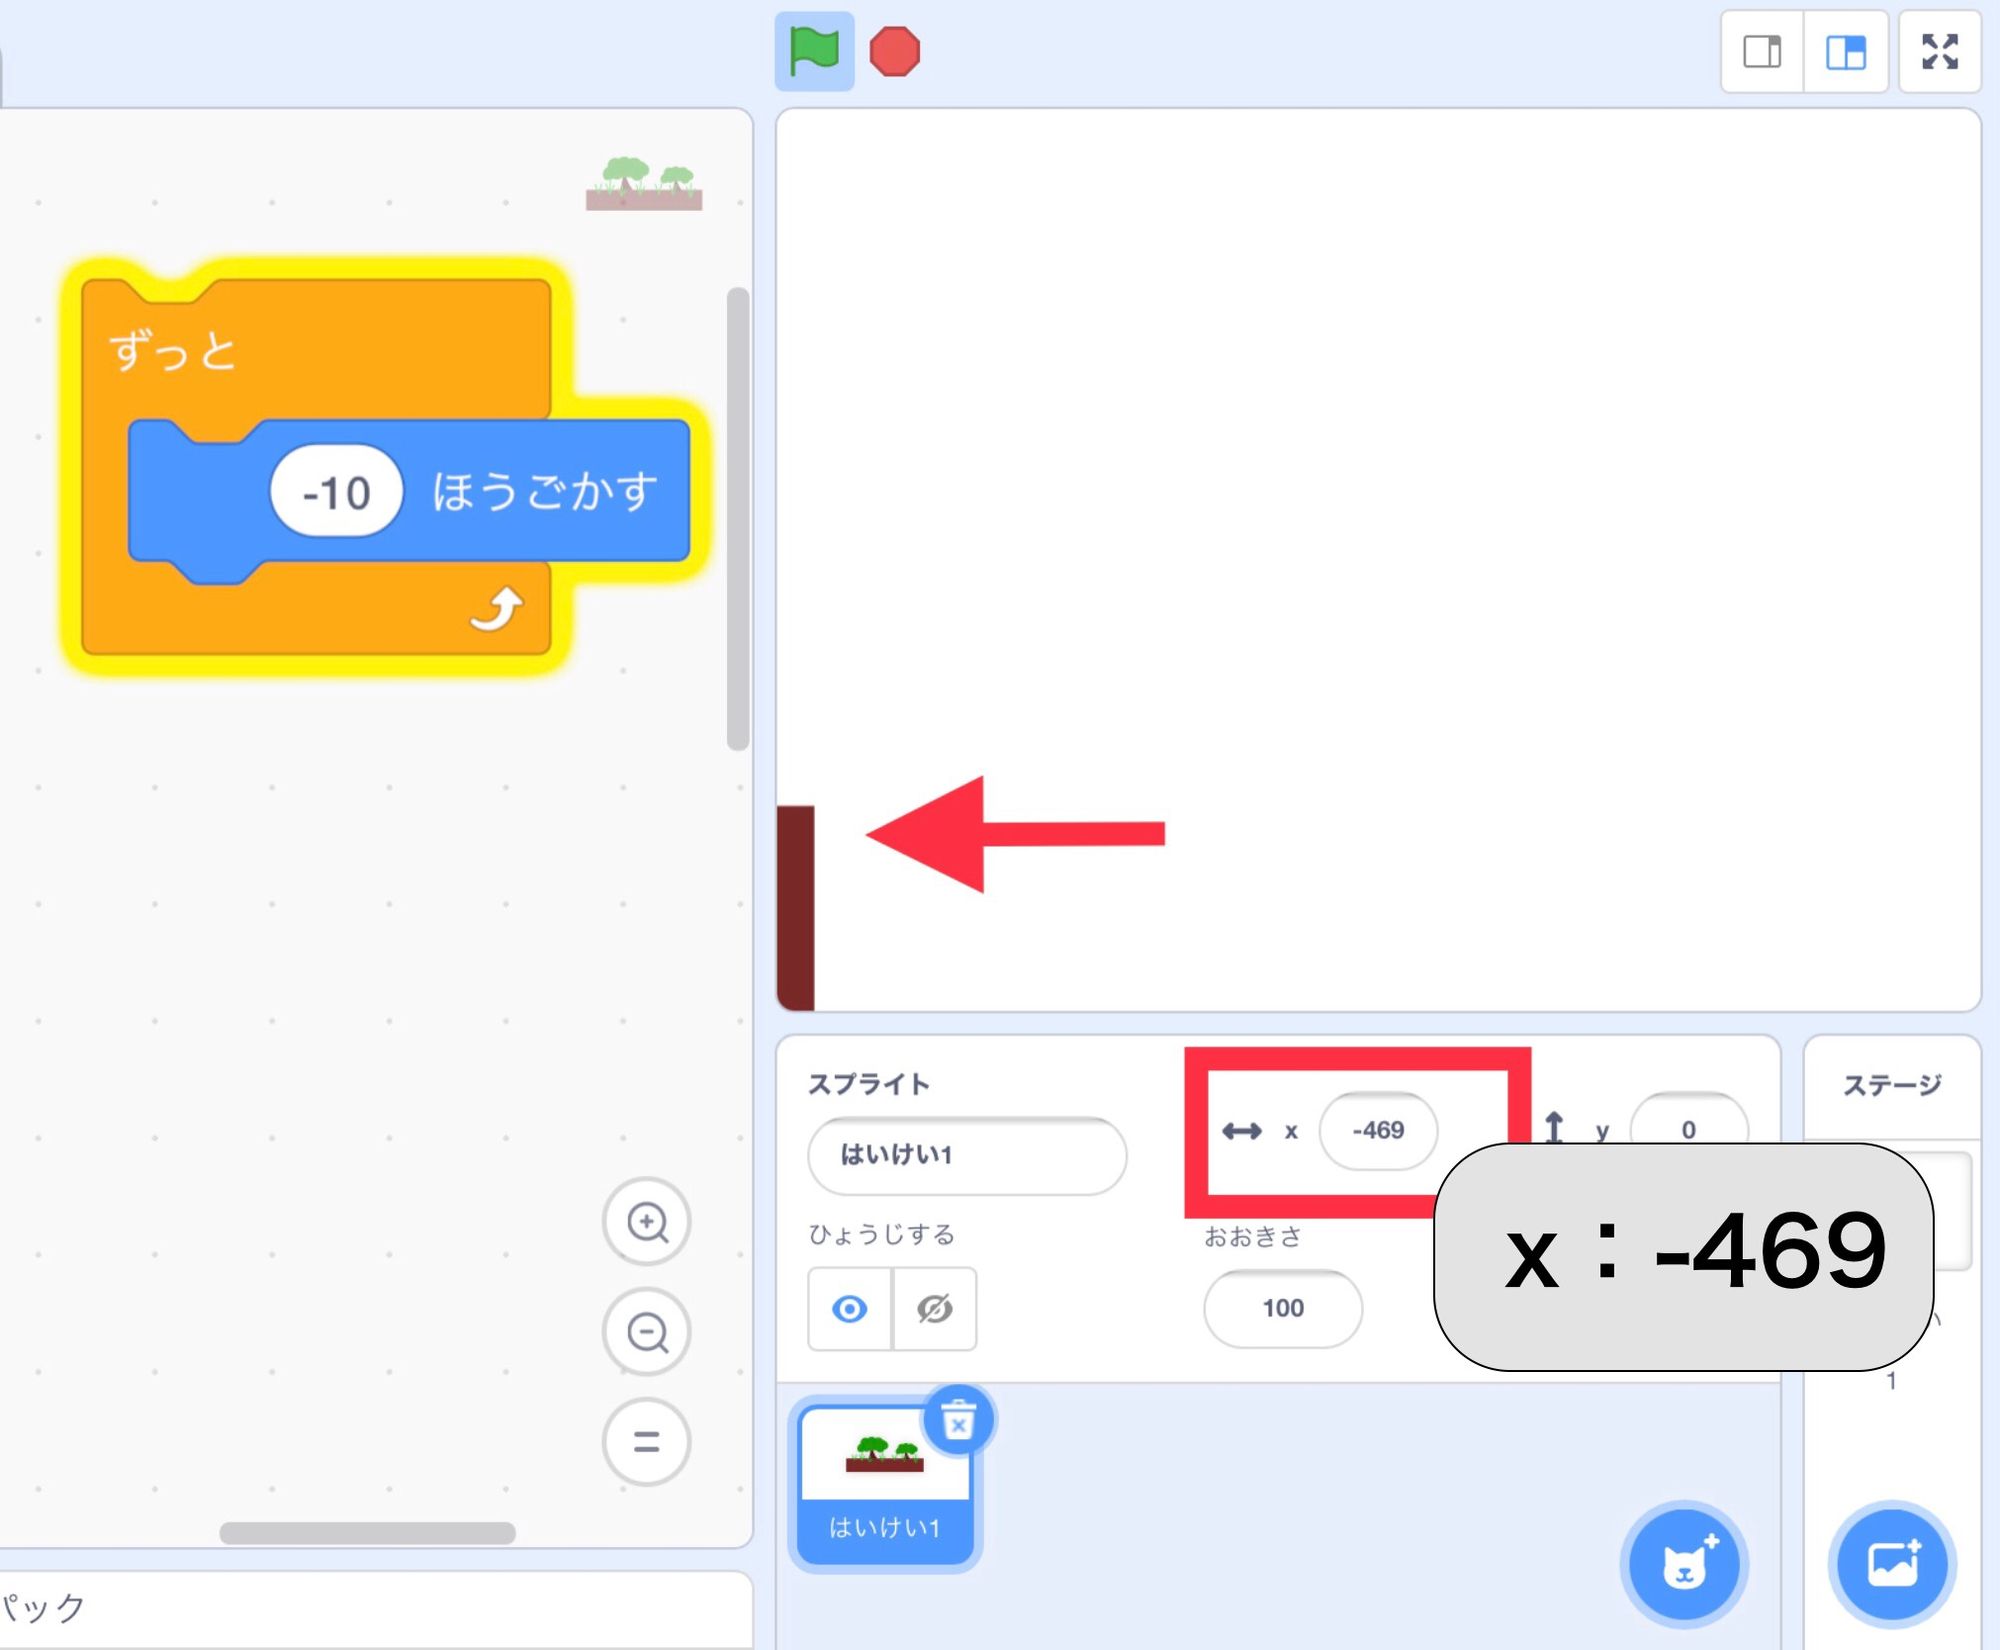Toggle sprite visibility under ひょうじする
The image size is (2000, 1650).
849,1309
